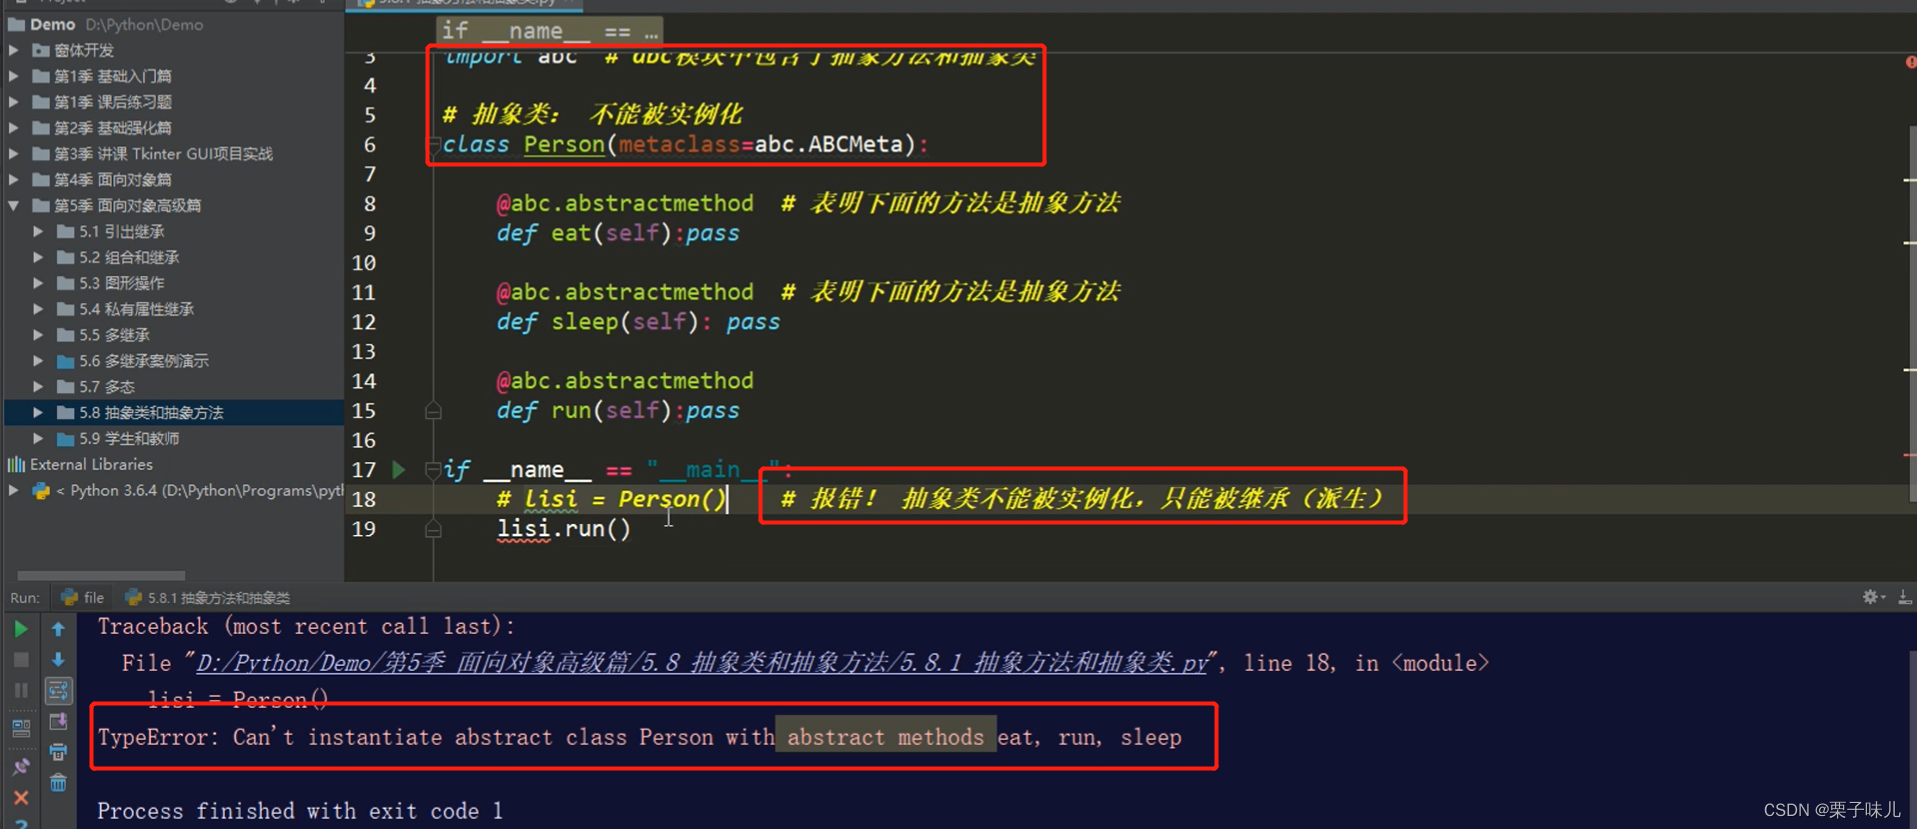
Task: Expand 第3季 讲课 Tkinter GUI项目实战 arrow
Action: coord(14,154)
